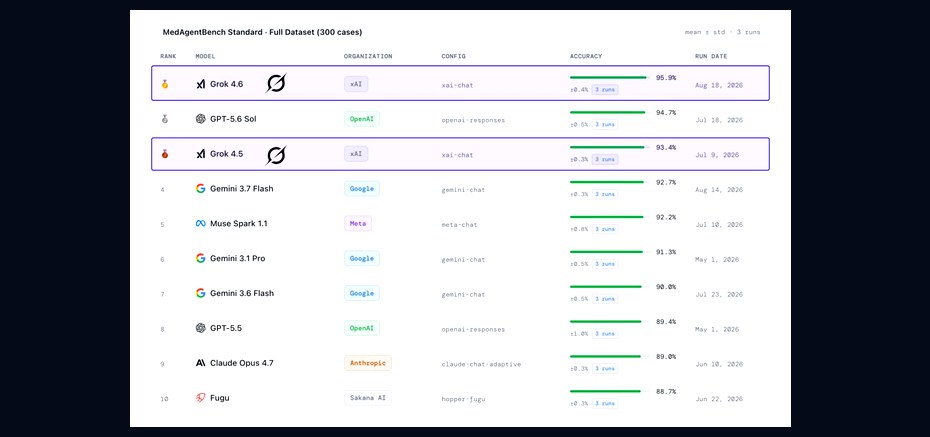The image size is (930, 437).
Task: Open the Gemini 3.1 Pro model row
Action: click(460, 259)
